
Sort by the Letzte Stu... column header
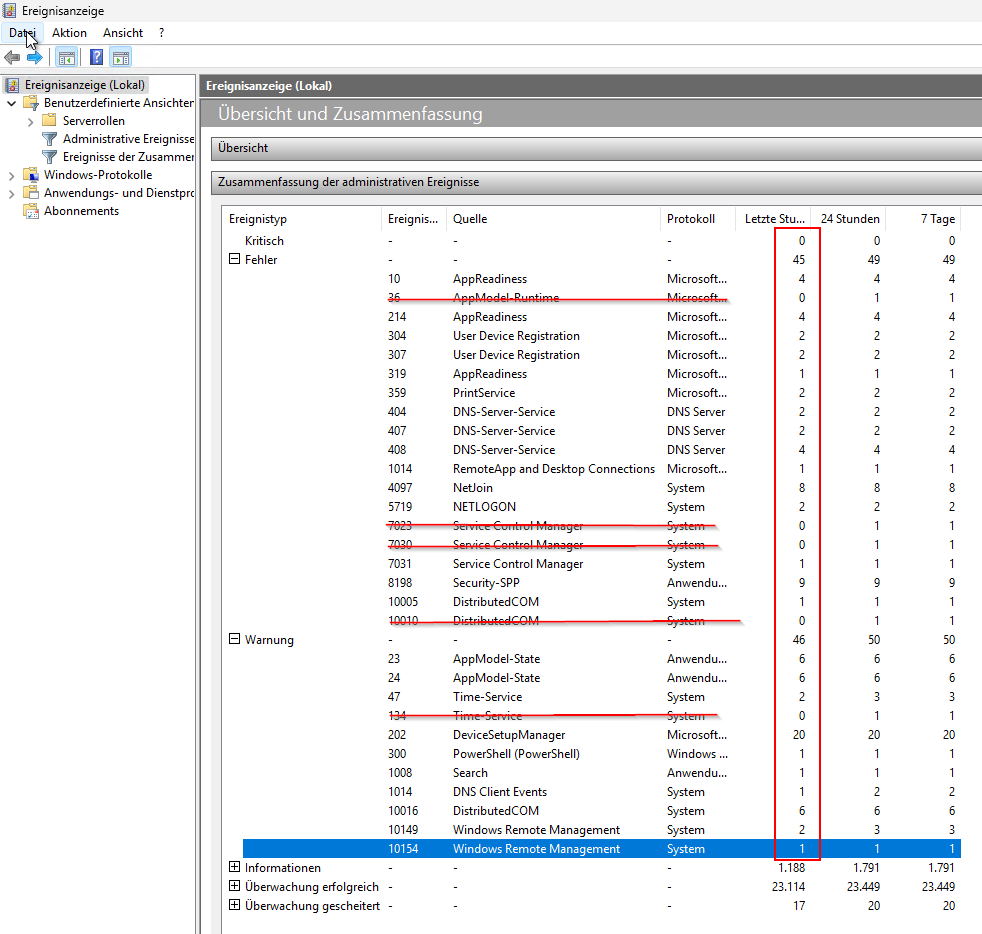(x=773, y=219)
